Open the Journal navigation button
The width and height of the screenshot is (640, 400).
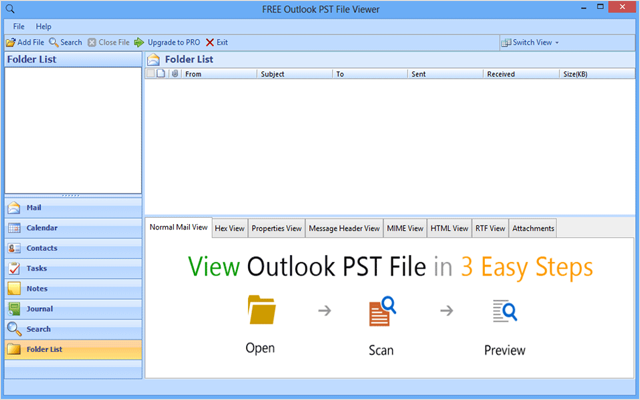point(73,309)
